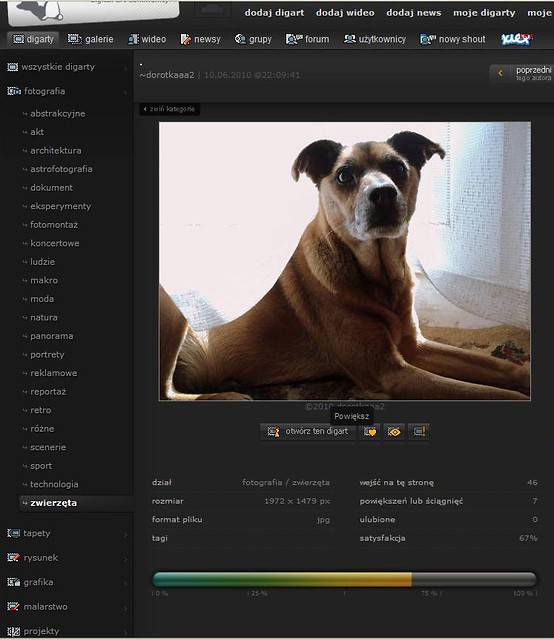The image size is (554, 640).
Task: Click the grafika sidebar icon
Action: [13, 582]
